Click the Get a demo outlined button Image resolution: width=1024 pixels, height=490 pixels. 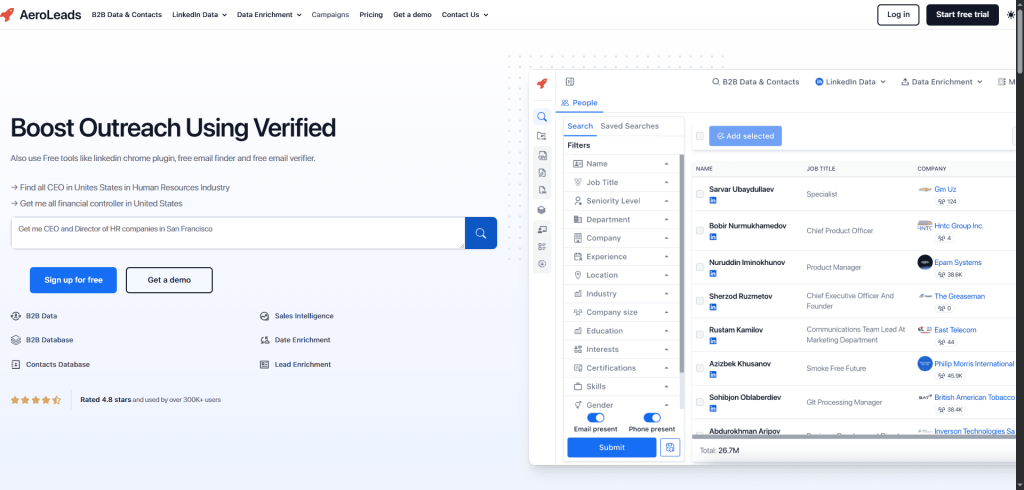(169, 280)
